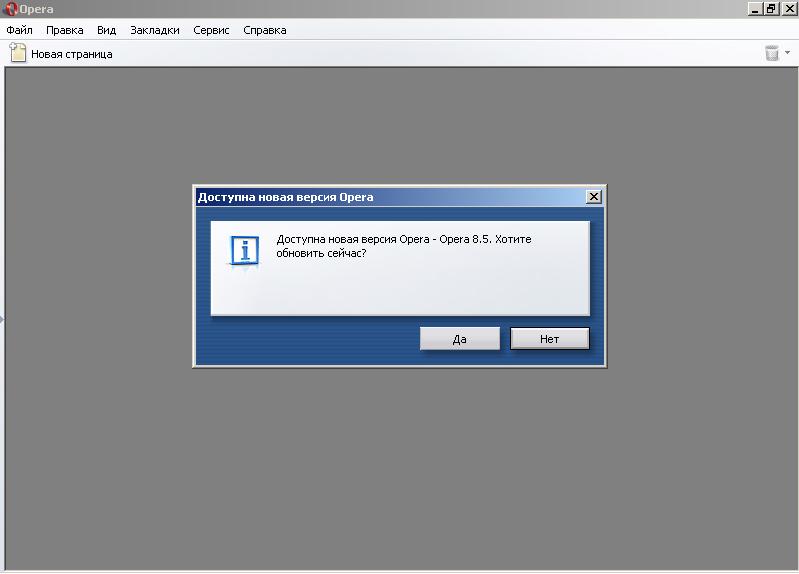This screenshot has width=799, height=574.
Task: Expand the trash can dropdown arrow
Action: pyautogui.click(x=788, y=53)
